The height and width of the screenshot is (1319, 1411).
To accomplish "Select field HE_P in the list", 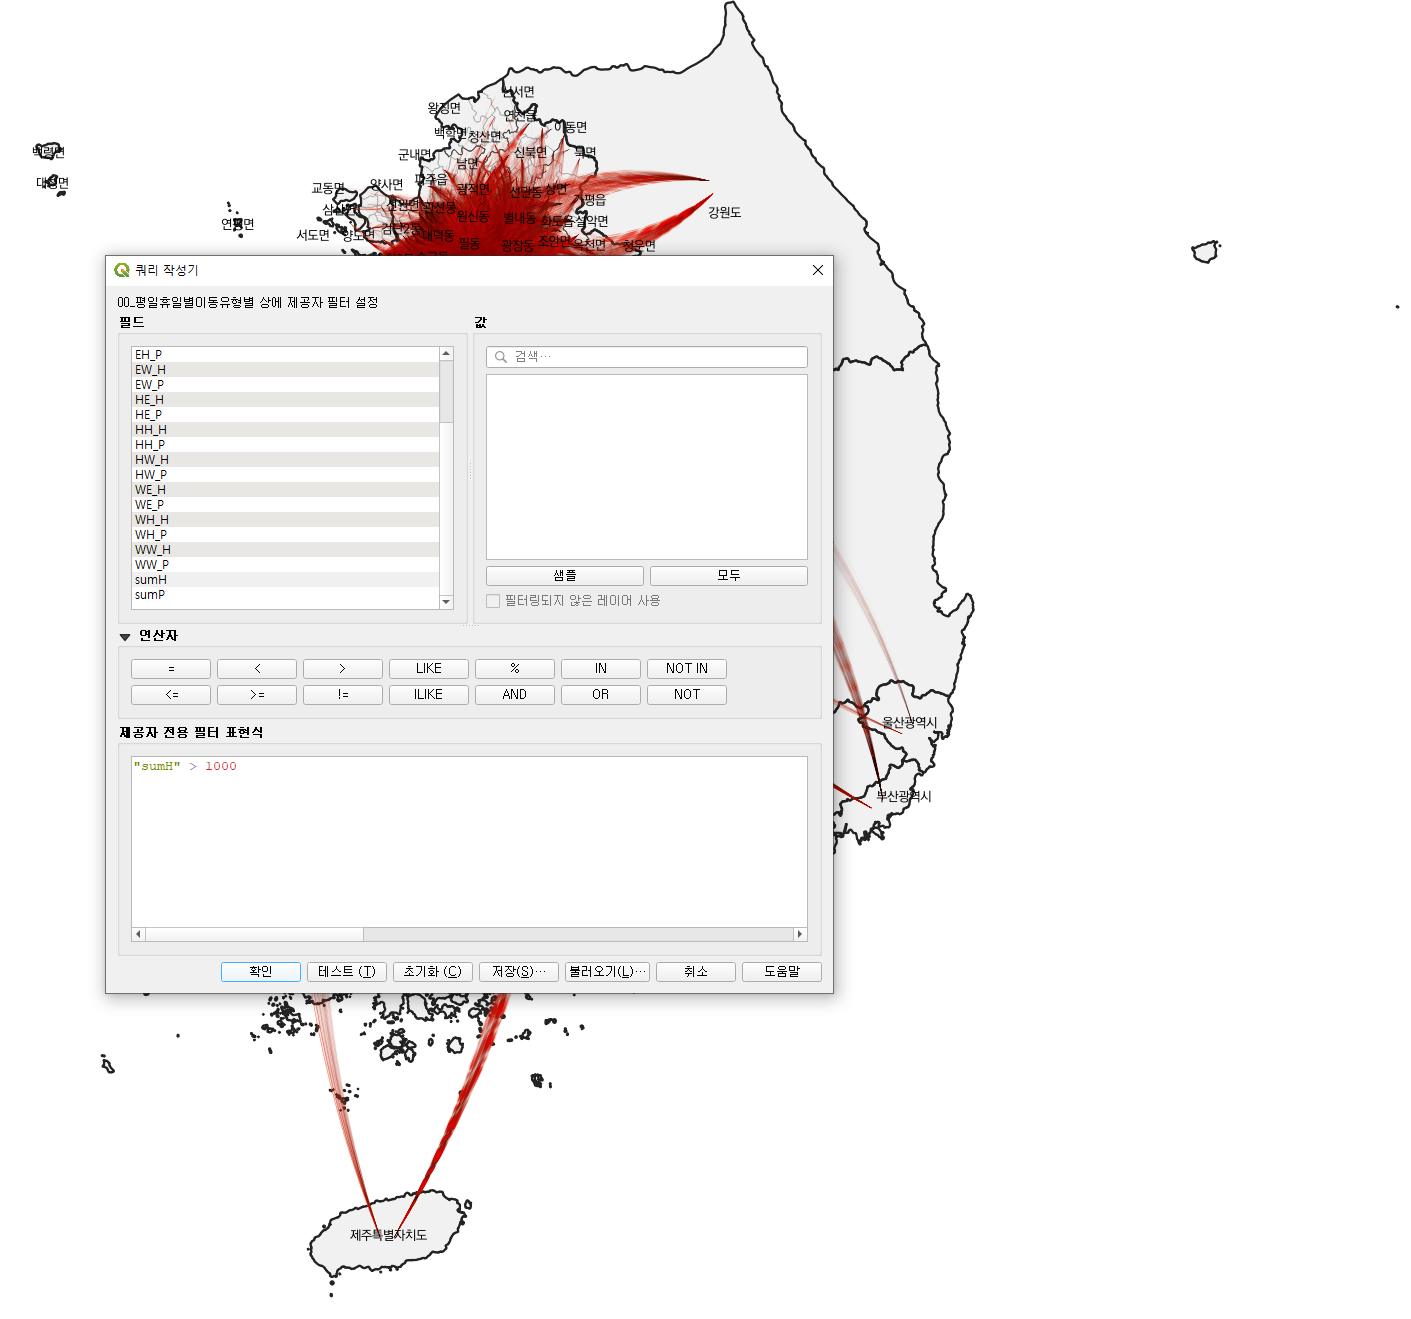I will click(x=285, y=415).
